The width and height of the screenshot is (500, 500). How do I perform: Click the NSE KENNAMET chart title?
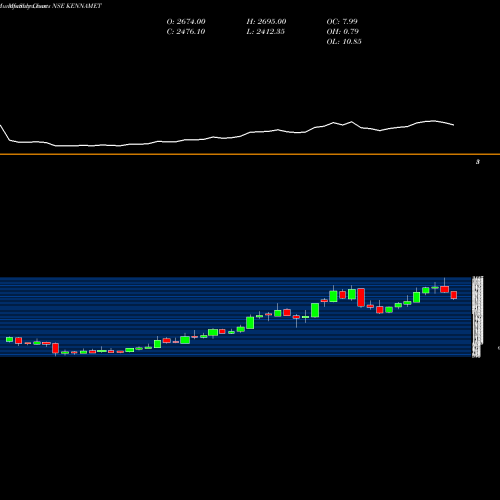77,6
